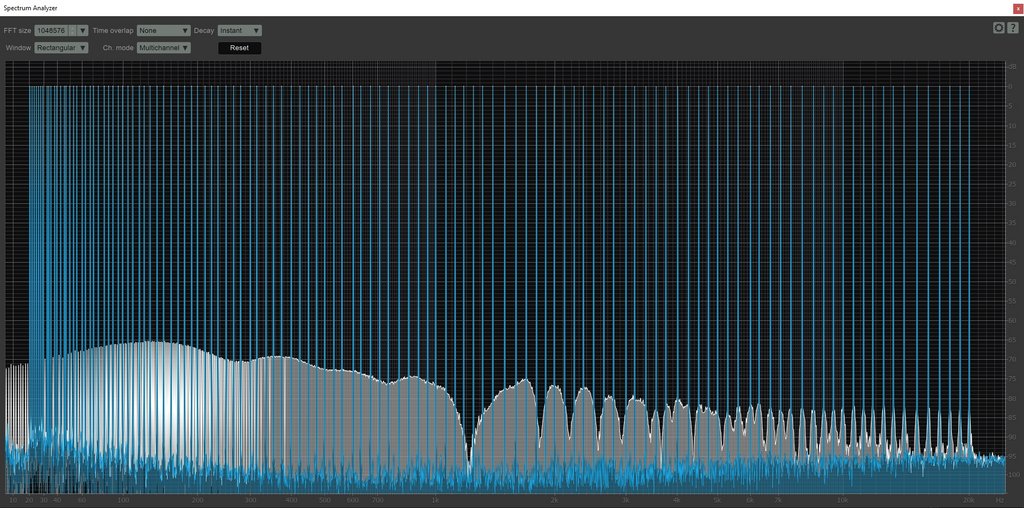Click the Window label

tap(18, 48)
